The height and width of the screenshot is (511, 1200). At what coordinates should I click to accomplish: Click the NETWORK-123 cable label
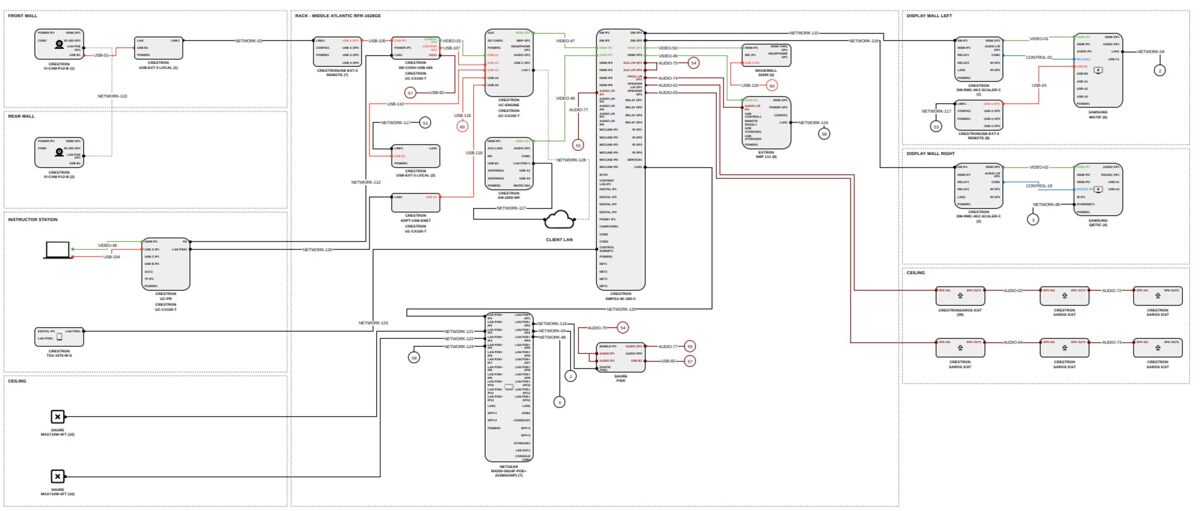point(373,323)
